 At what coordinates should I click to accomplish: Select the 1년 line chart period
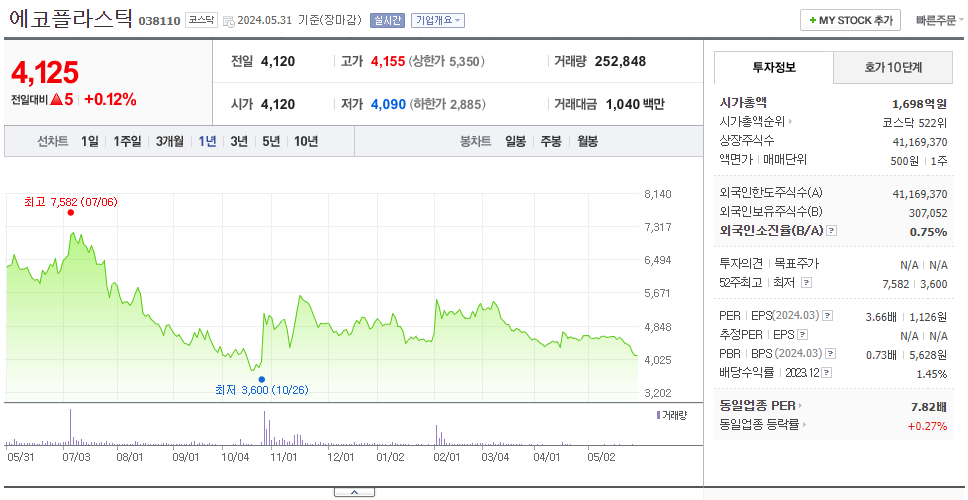(x=207, y=141)
